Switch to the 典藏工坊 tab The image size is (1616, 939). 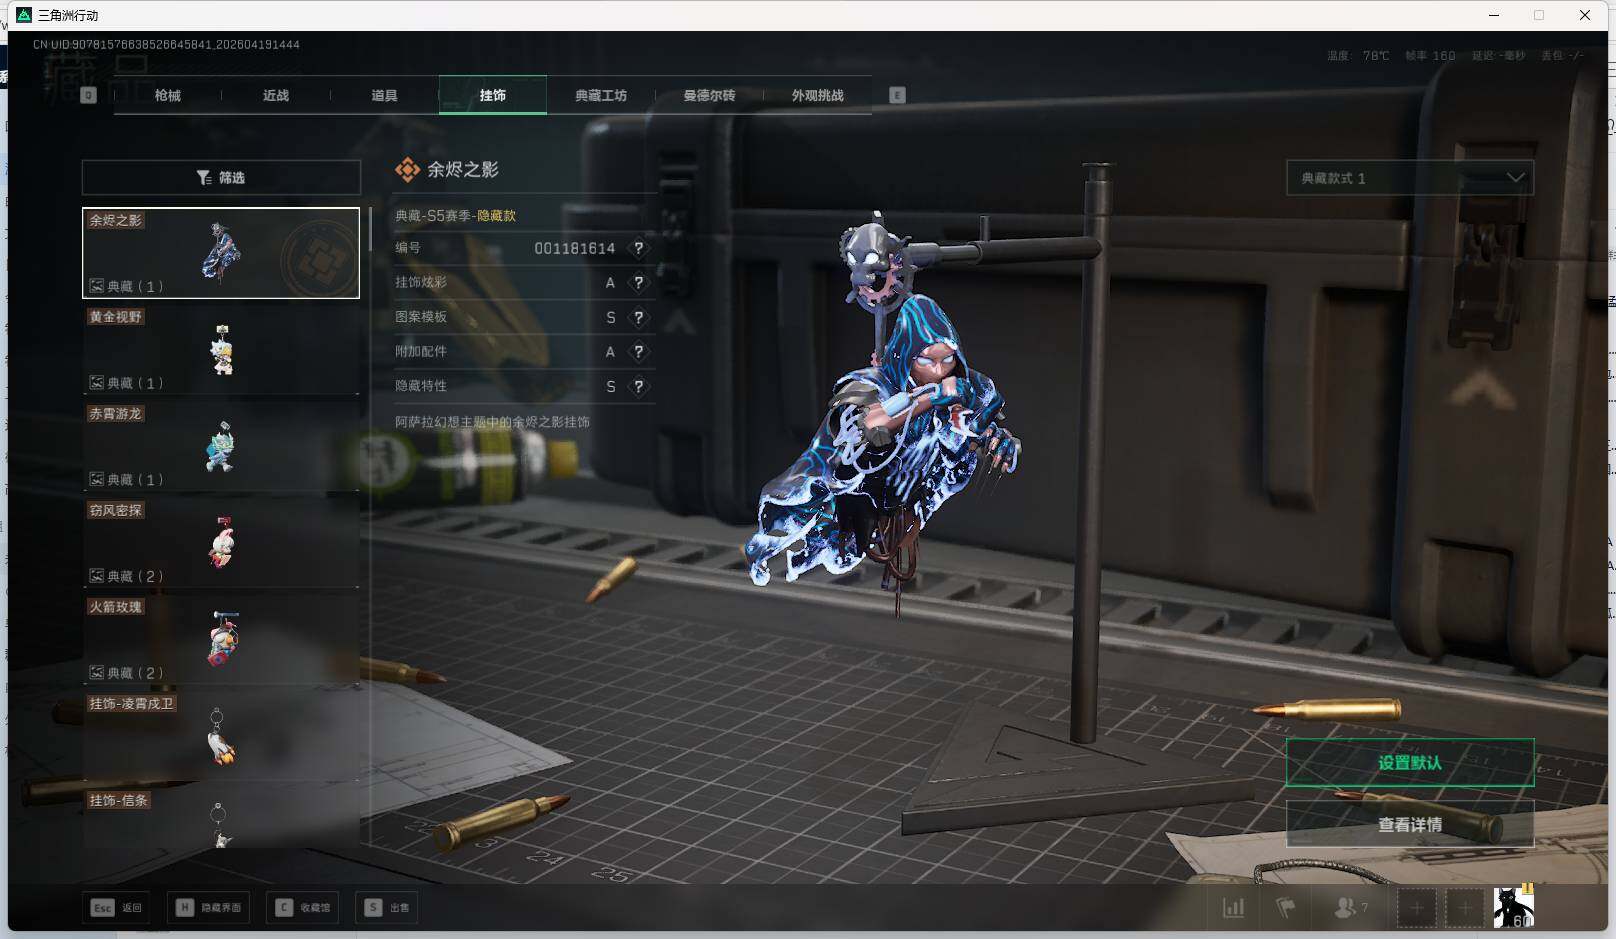(x=601, y=96)
